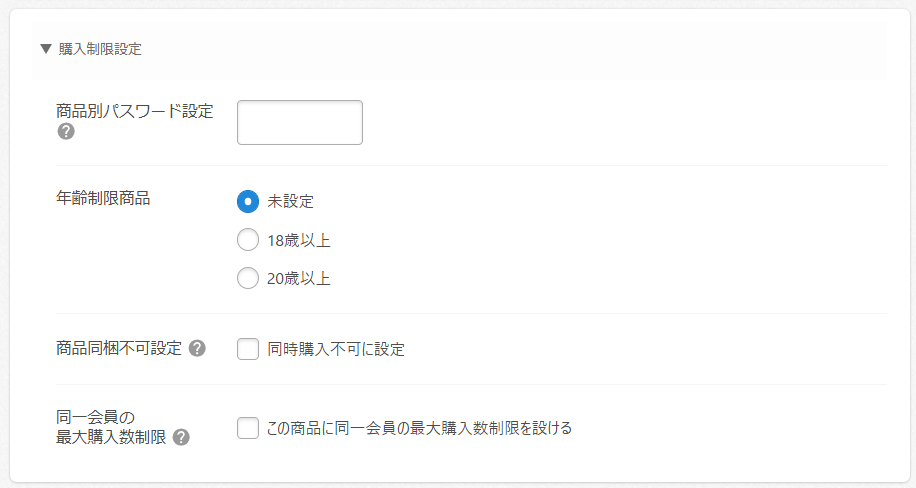
Task: Show help icon beside 商品同梱不可設定
Action: [x=197, y=348]
